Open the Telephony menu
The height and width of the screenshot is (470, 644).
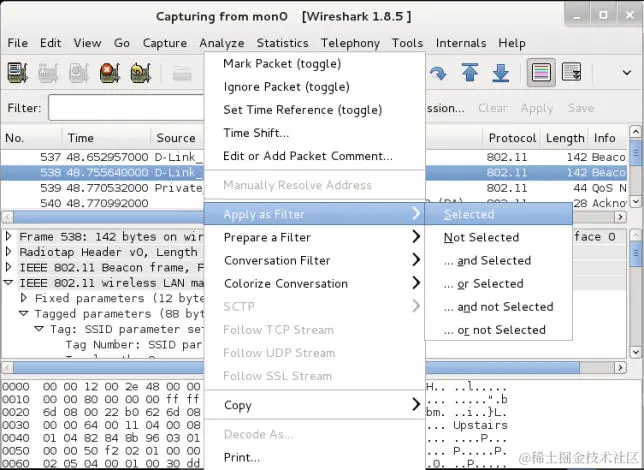pyautogui.click(x=350, y=43)
